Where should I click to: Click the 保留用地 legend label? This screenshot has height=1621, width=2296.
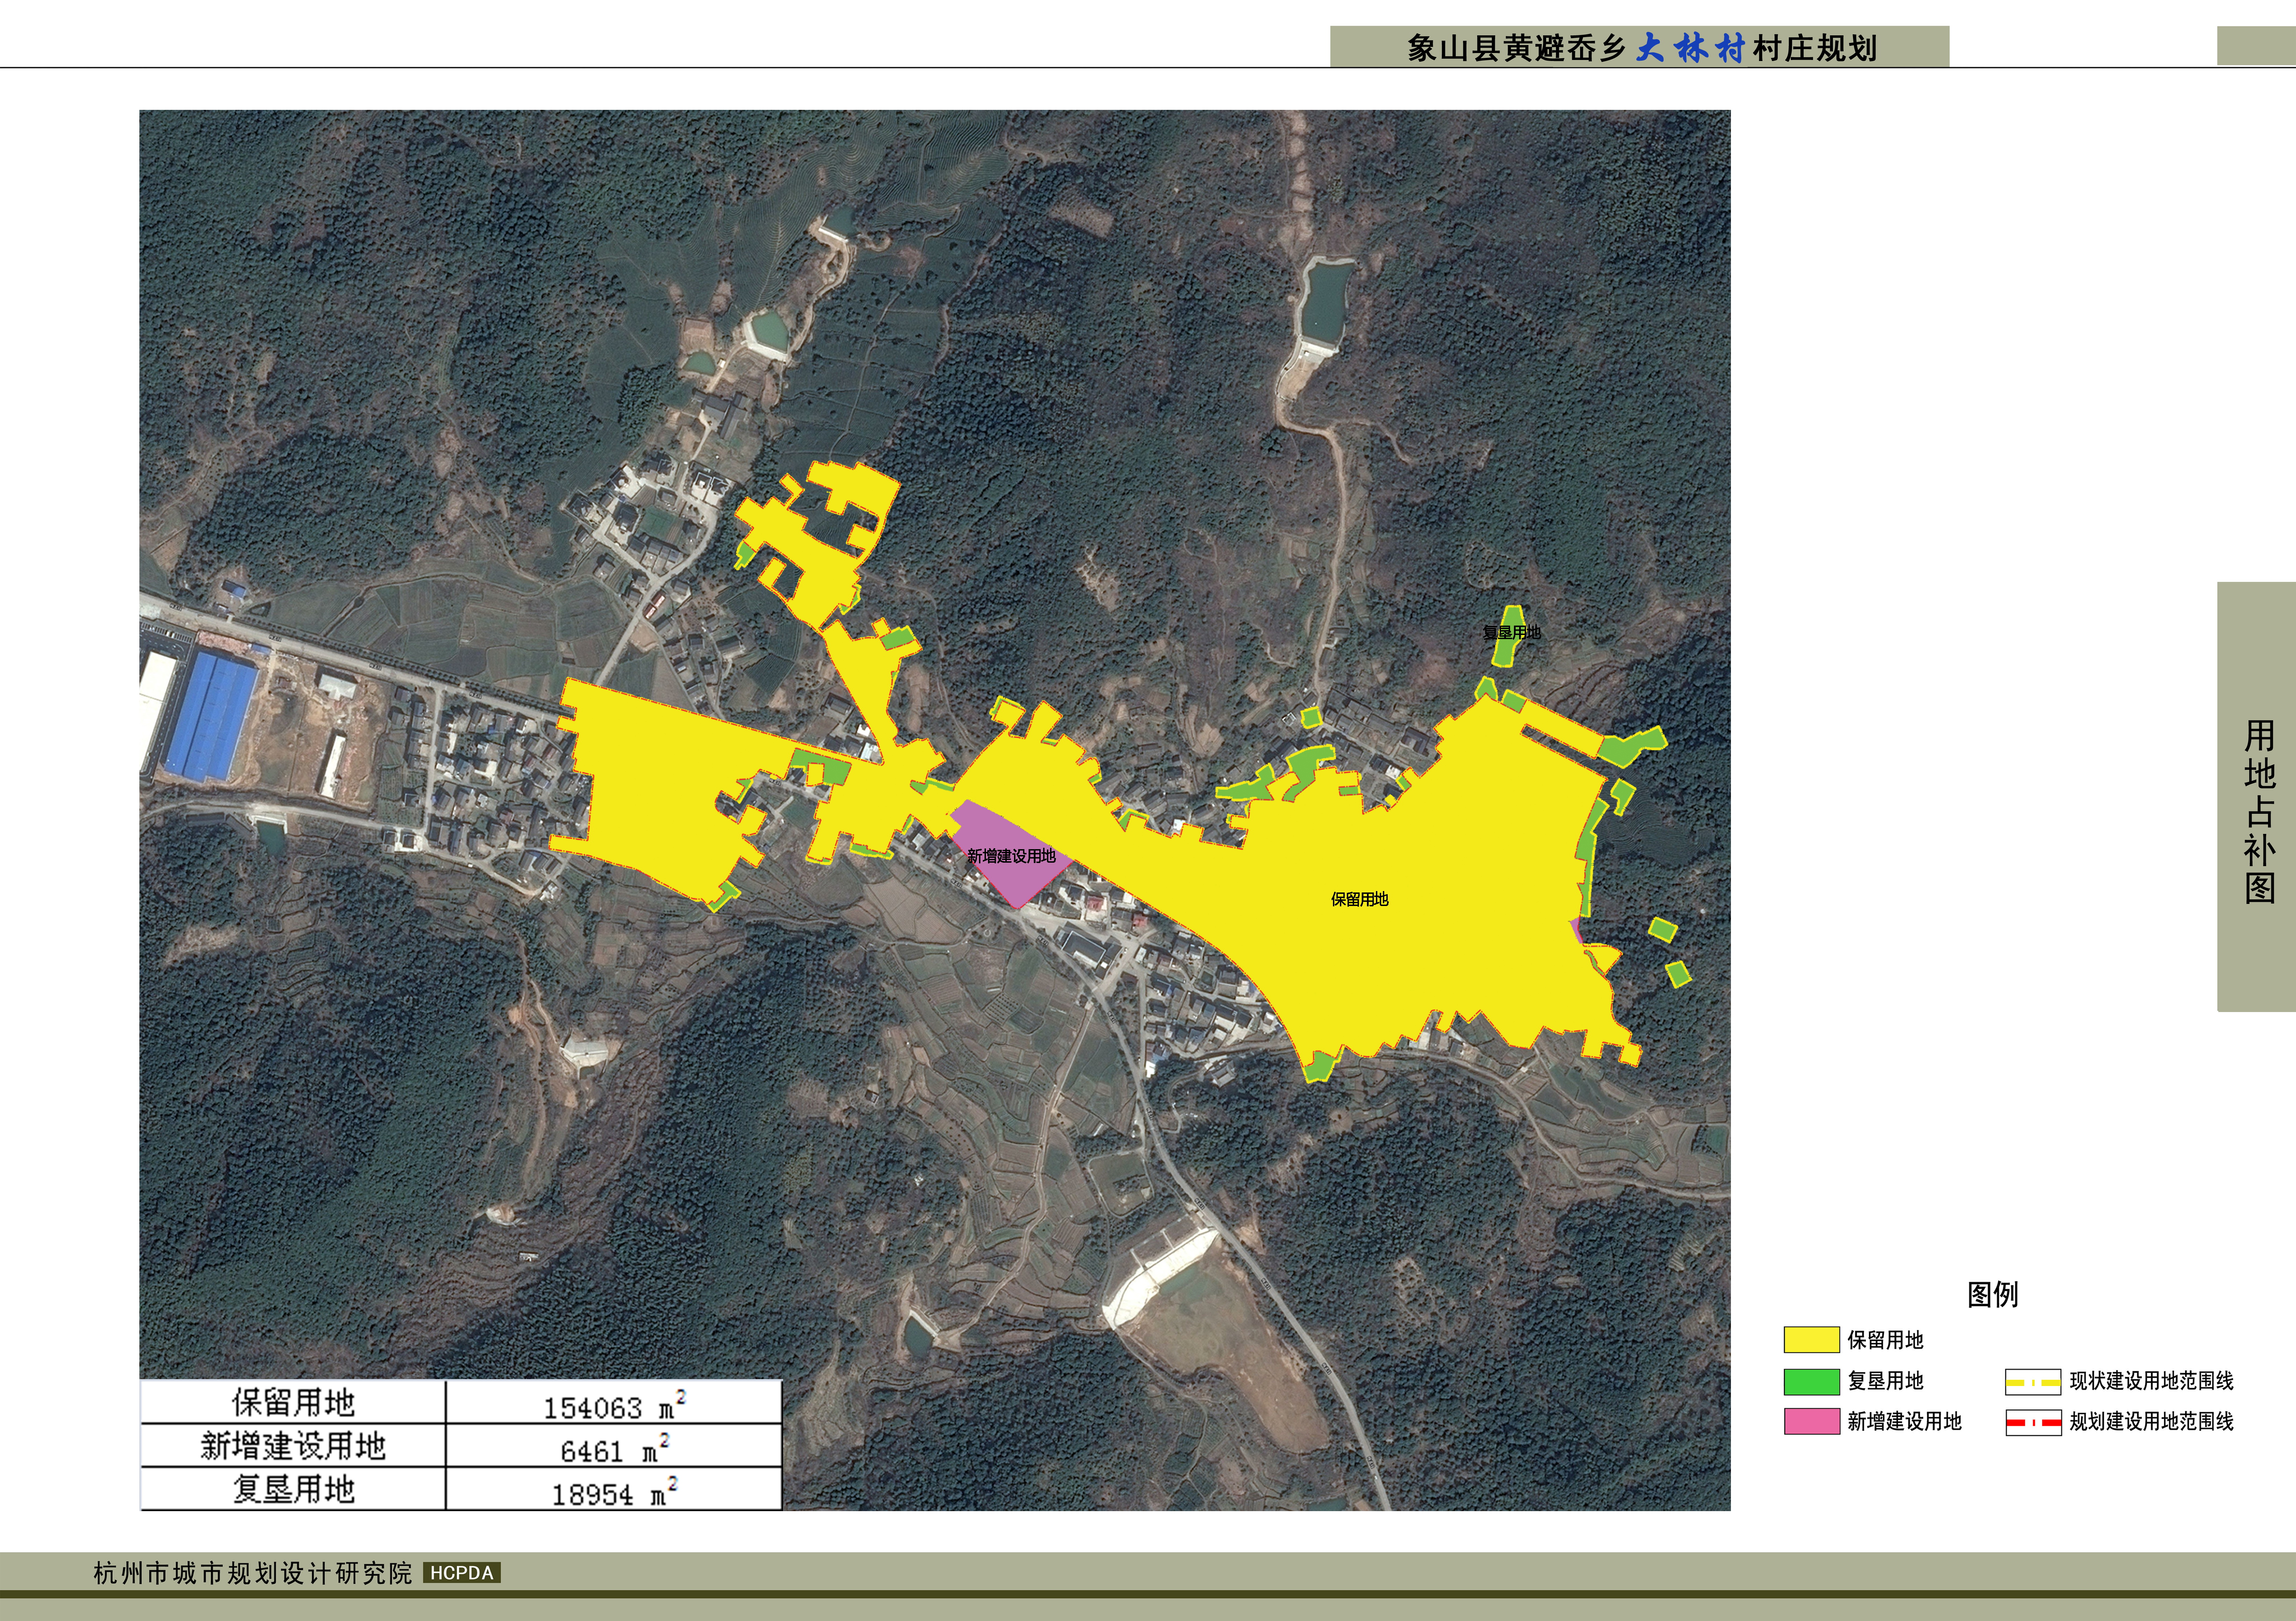[x=1885, y=1340]
